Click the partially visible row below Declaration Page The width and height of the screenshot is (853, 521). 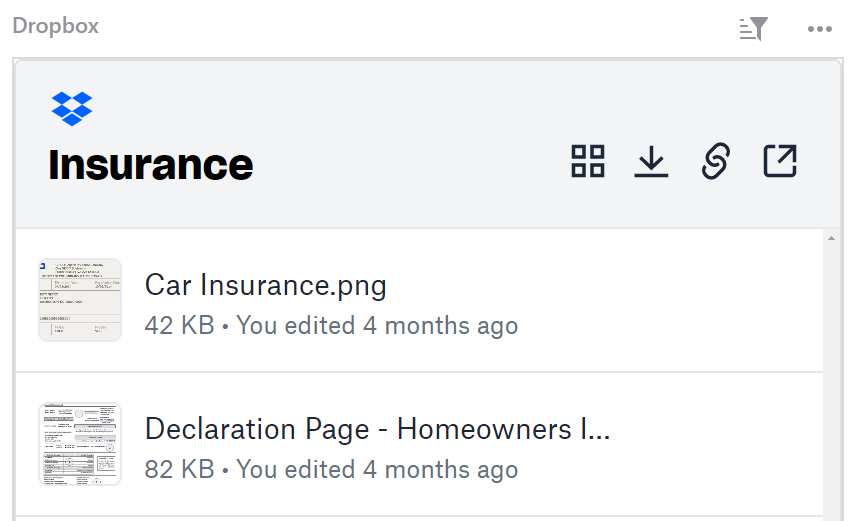click(420, 518)
